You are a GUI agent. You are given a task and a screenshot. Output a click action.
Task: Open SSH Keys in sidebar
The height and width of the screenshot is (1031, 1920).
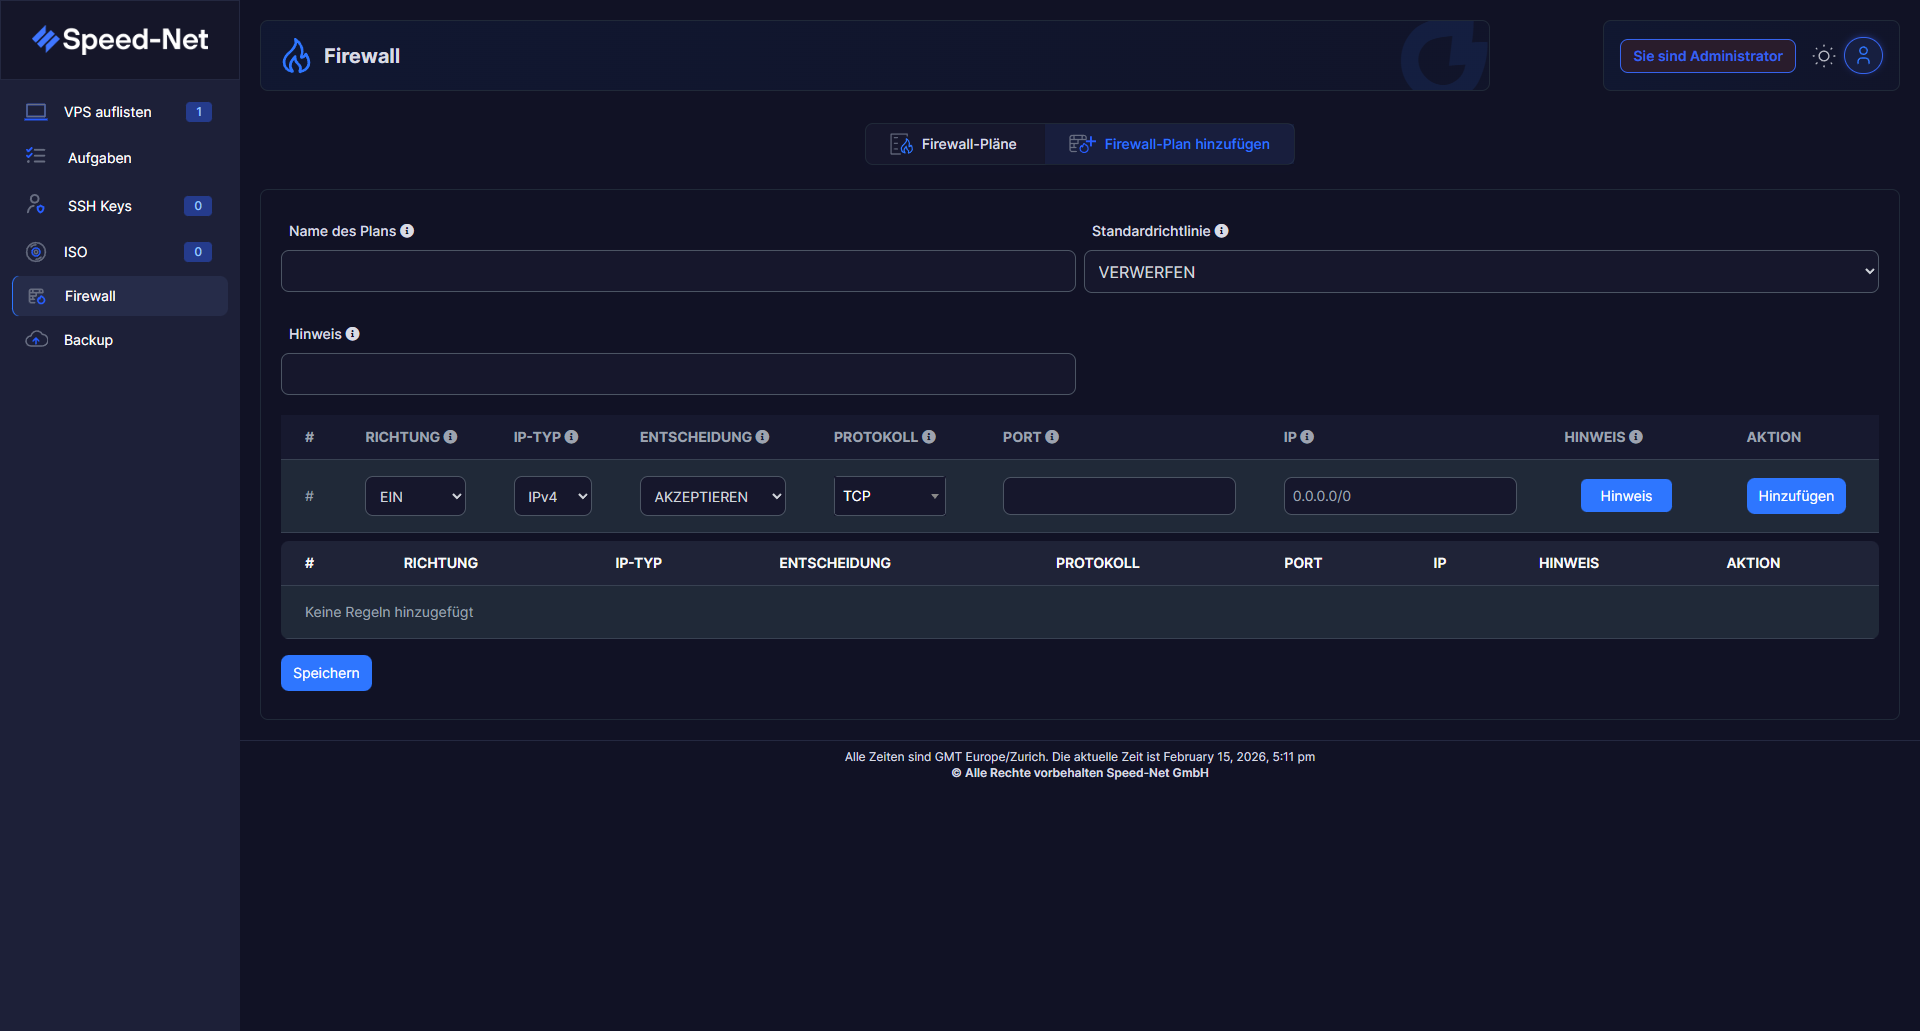pyautogui.click(x=120, y=206)
